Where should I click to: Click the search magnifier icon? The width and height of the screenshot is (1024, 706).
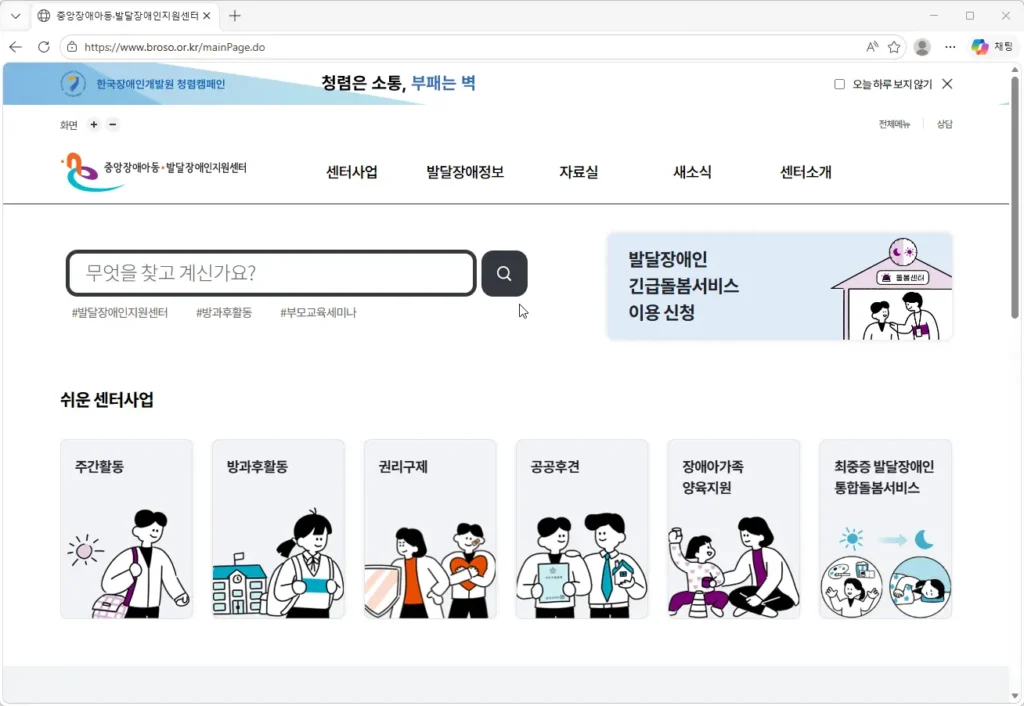(504, 273)
